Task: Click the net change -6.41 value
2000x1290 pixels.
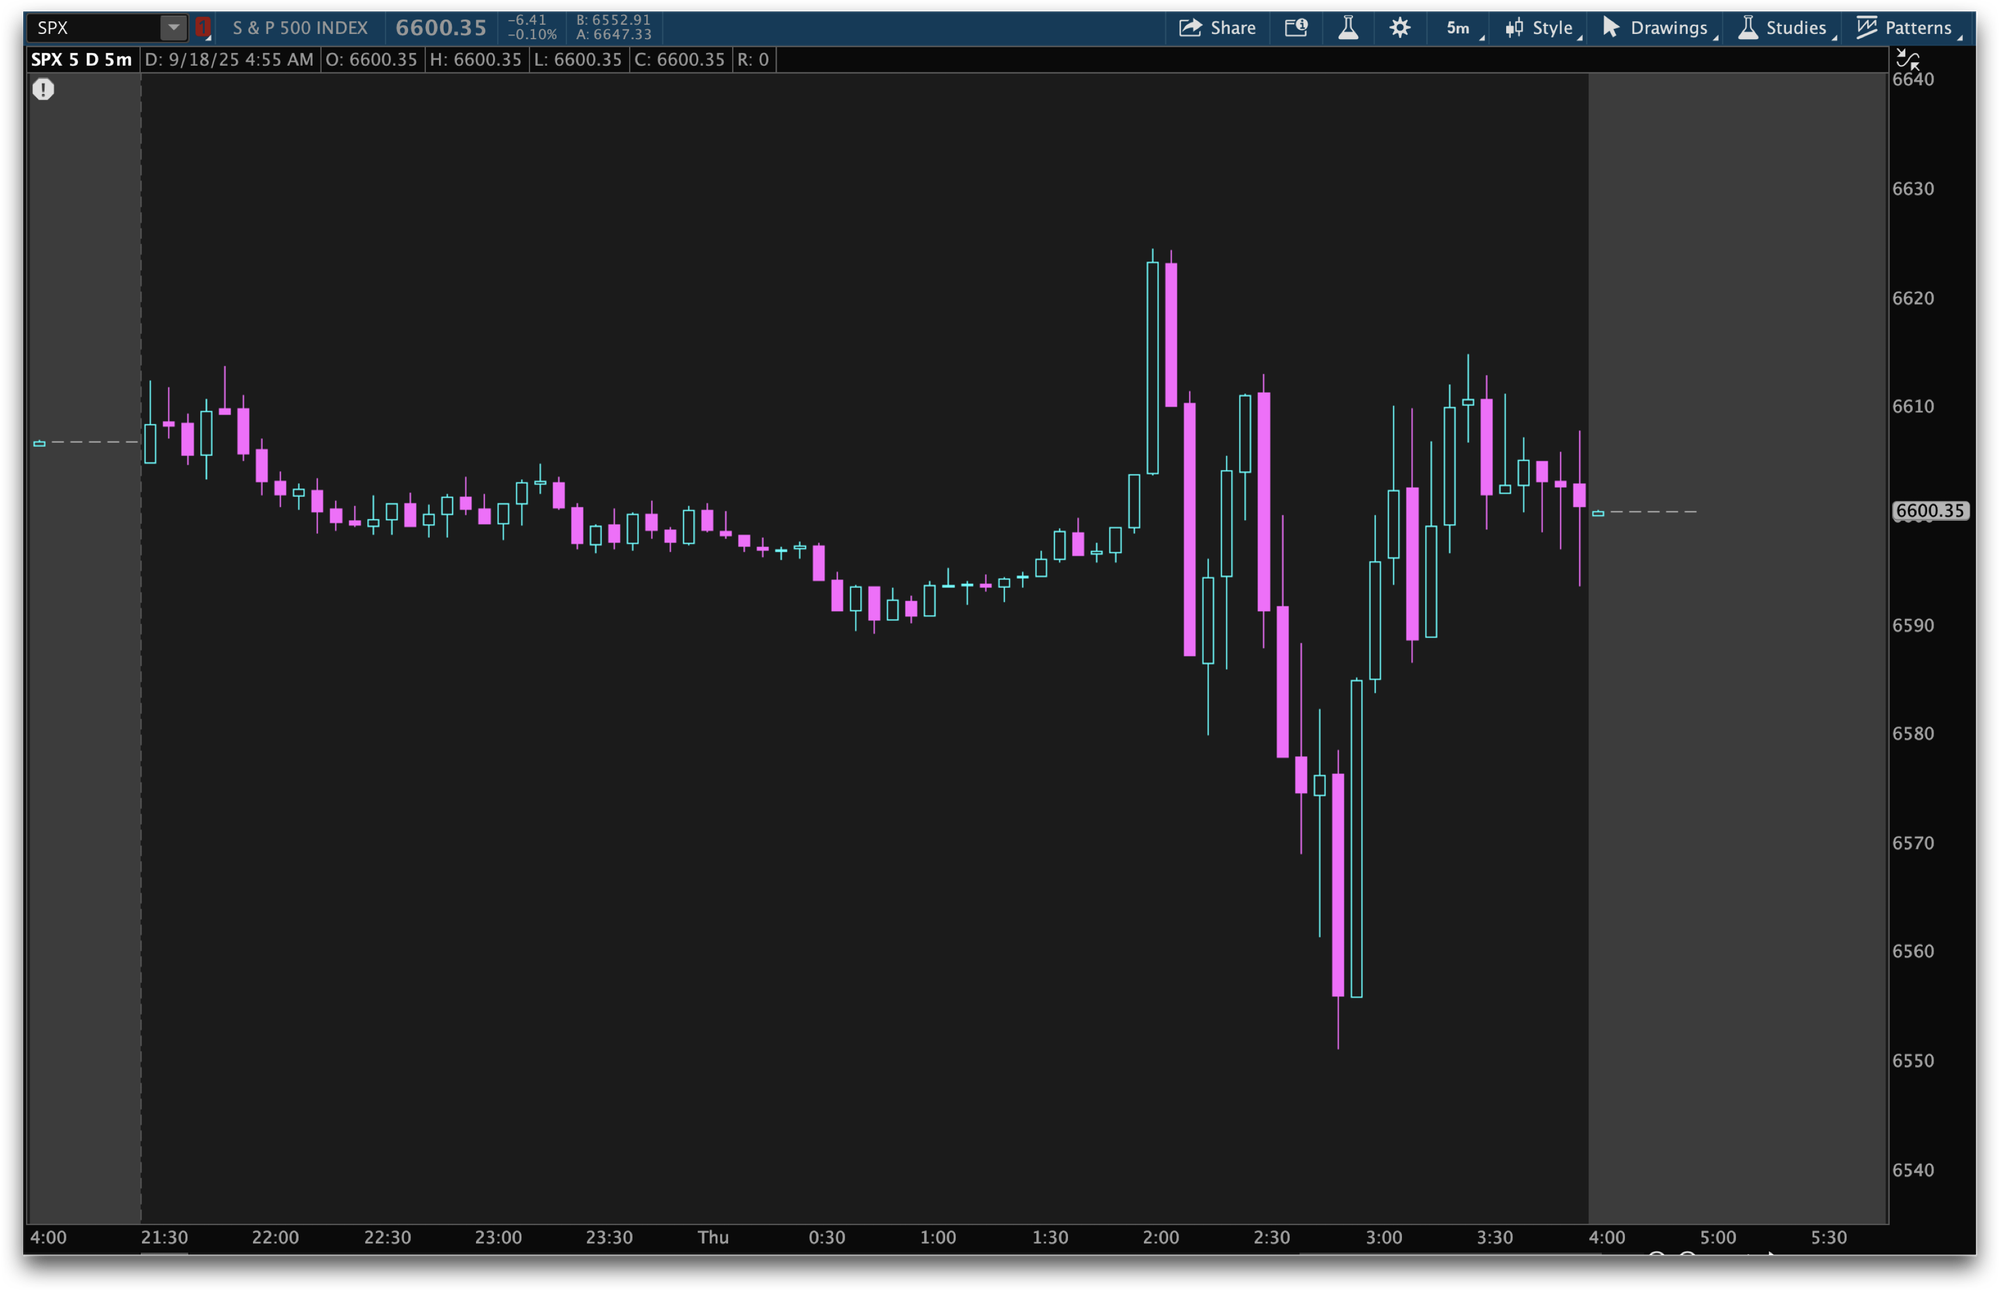Action: click(527, 20)
